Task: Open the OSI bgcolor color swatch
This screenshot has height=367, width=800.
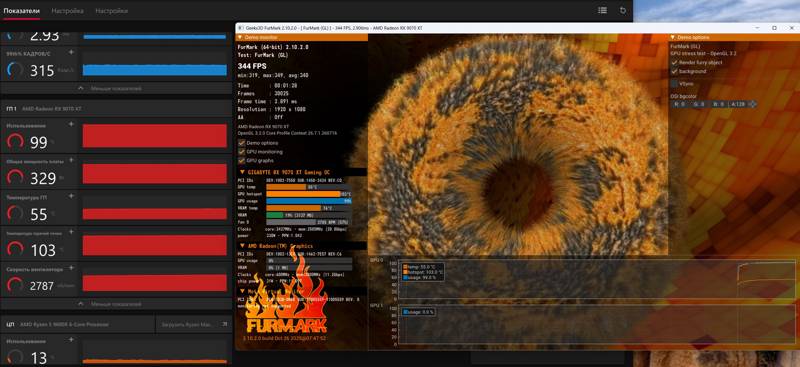Action: pyautogui.click(x=753, y=104)
